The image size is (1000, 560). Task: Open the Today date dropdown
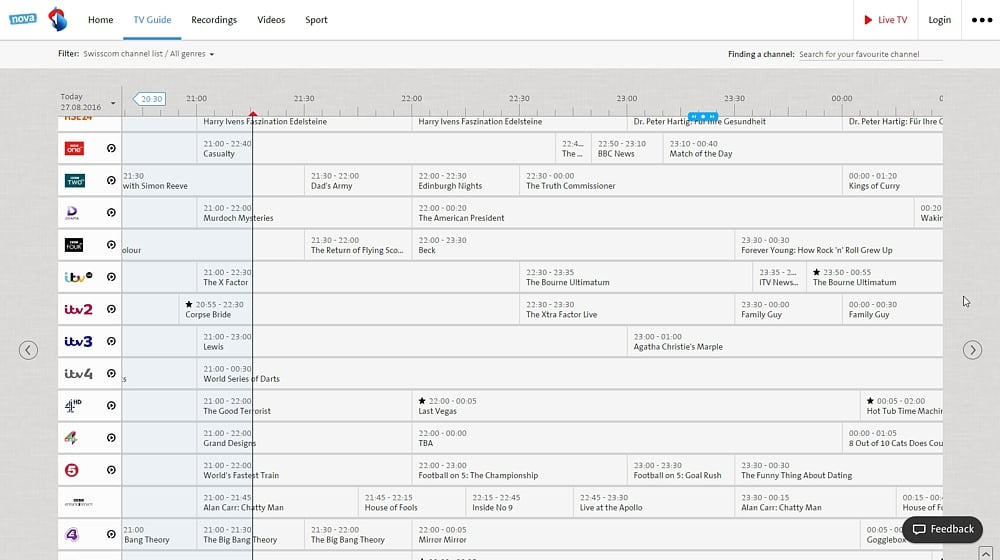pos(88,102)
